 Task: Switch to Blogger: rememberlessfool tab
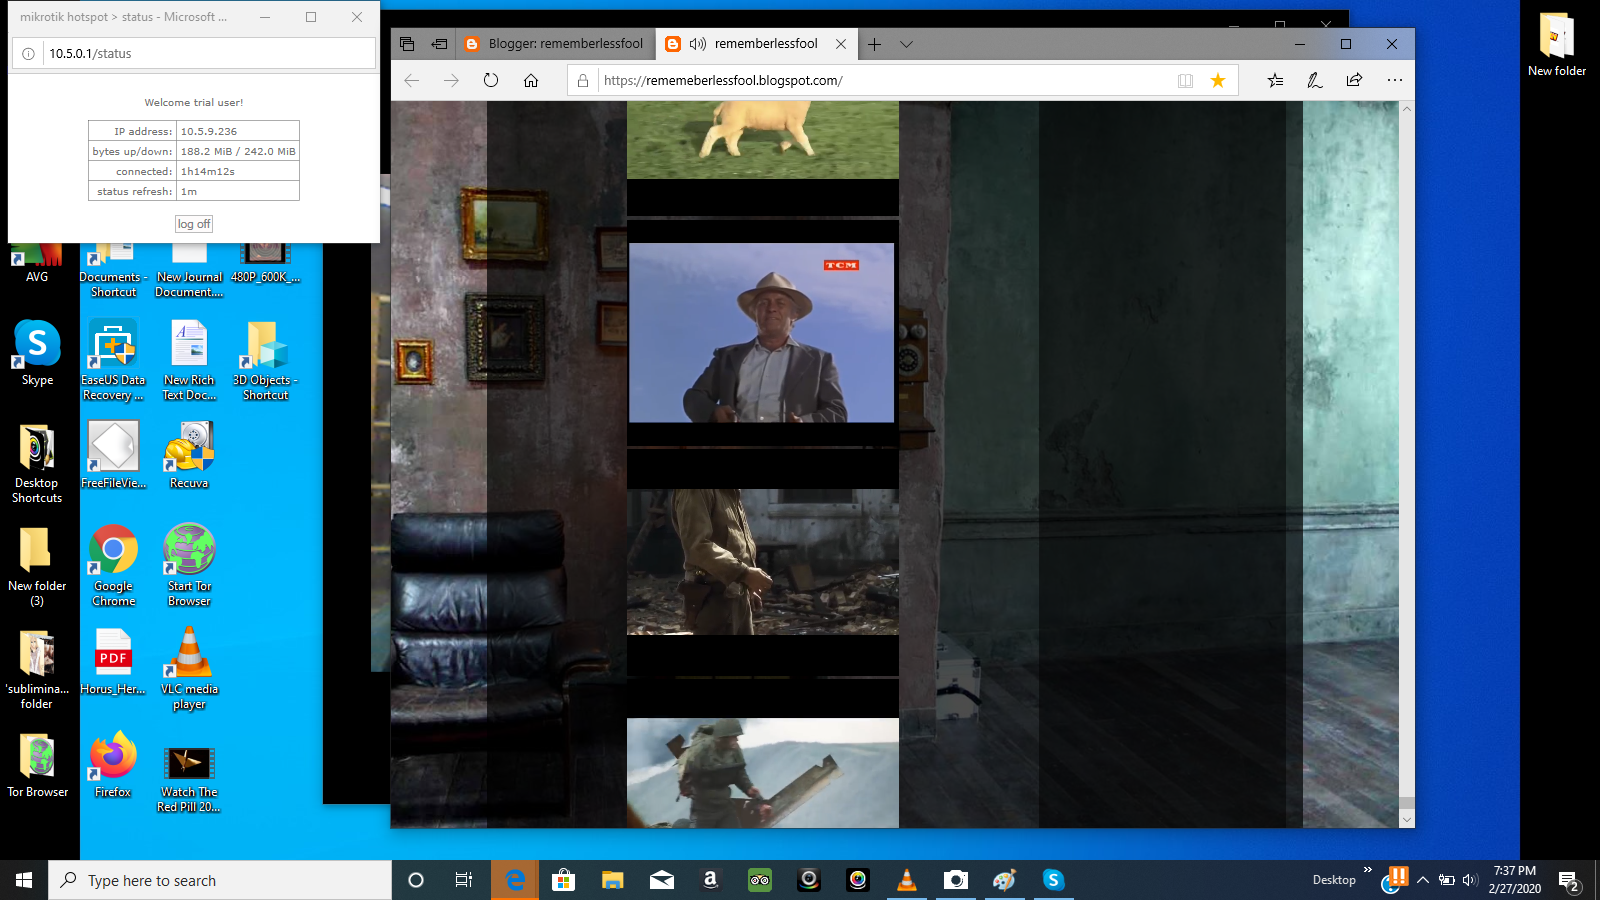pyautogui.click(x=555, y=44)
